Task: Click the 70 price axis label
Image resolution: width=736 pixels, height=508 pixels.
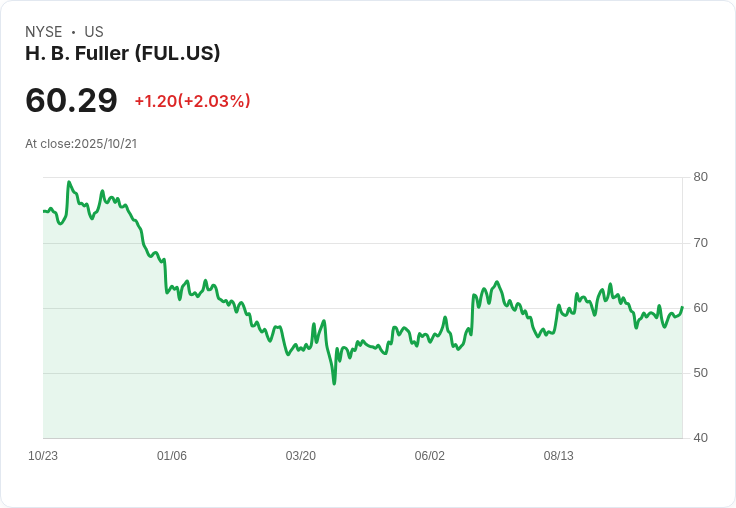Action: (x=700, y=243)
